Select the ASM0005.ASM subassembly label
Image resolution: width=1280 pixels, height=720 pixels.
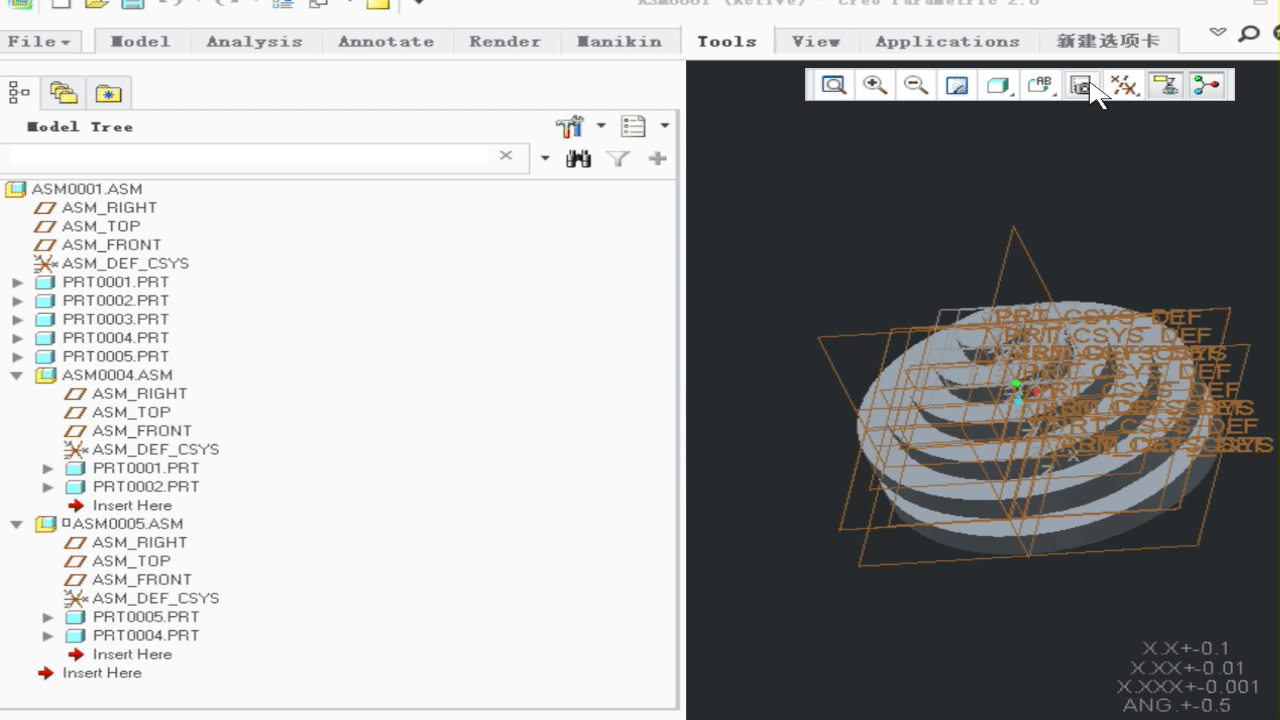[x=127, y=524]
